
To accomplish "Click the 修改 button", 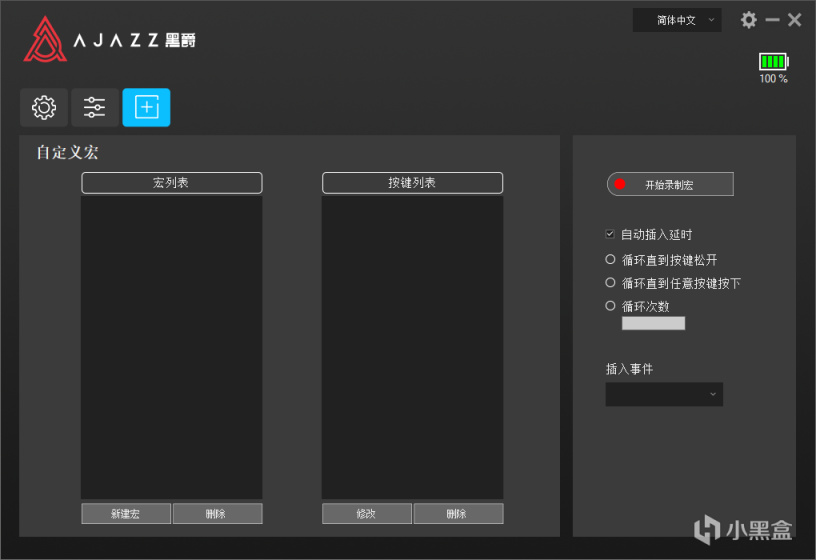I will pyautogui.click(x=367, y=514).
